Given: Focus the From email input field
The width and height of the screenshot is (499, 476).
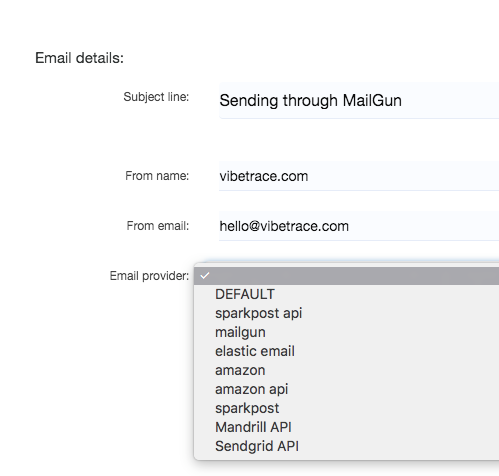Looking at the screenshot, I should [x=359, y=226].
